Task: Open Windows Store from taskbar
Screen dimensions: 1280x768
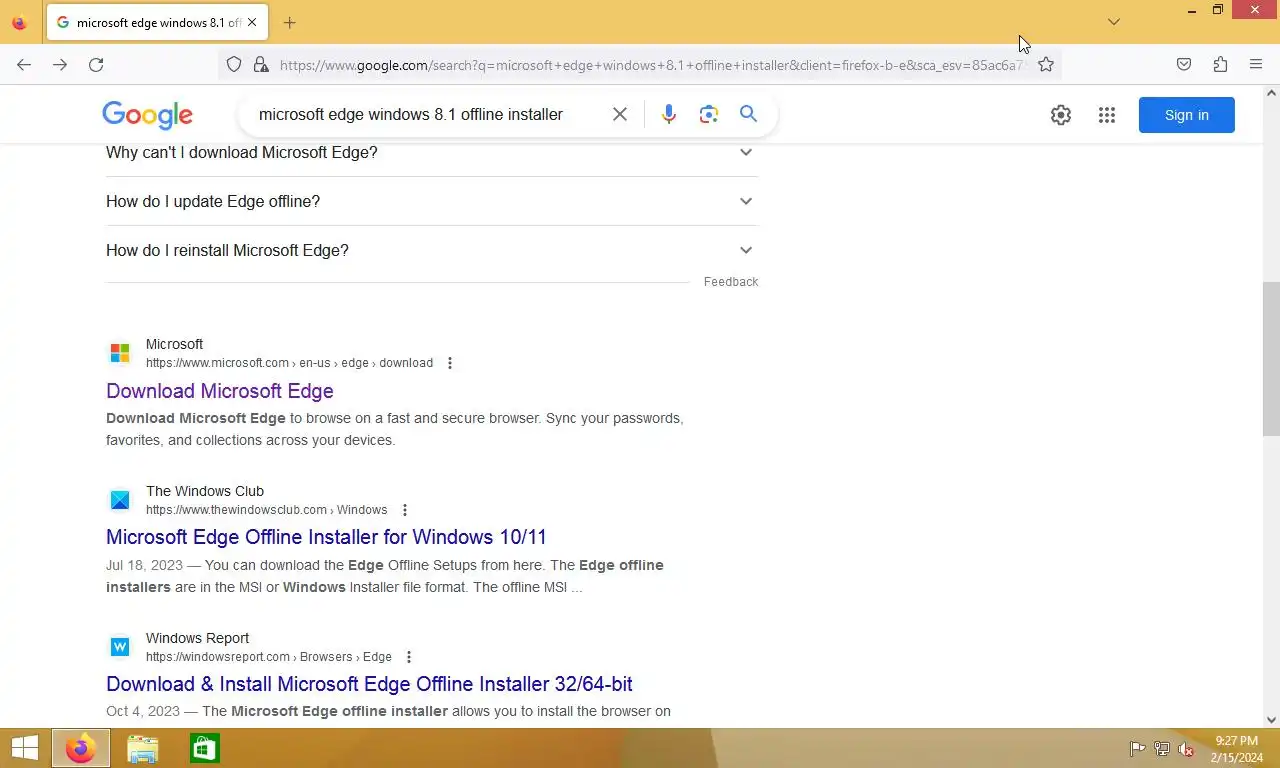Action: tap(205, 748)
